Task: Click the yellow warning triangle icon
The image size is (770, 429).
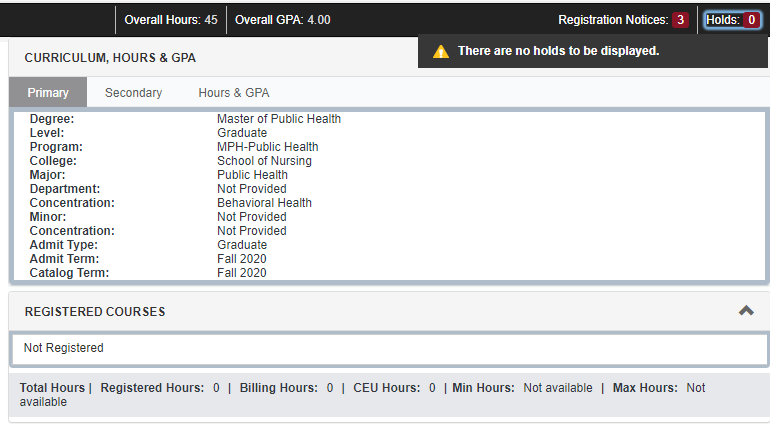Action: tap(440, 51)
